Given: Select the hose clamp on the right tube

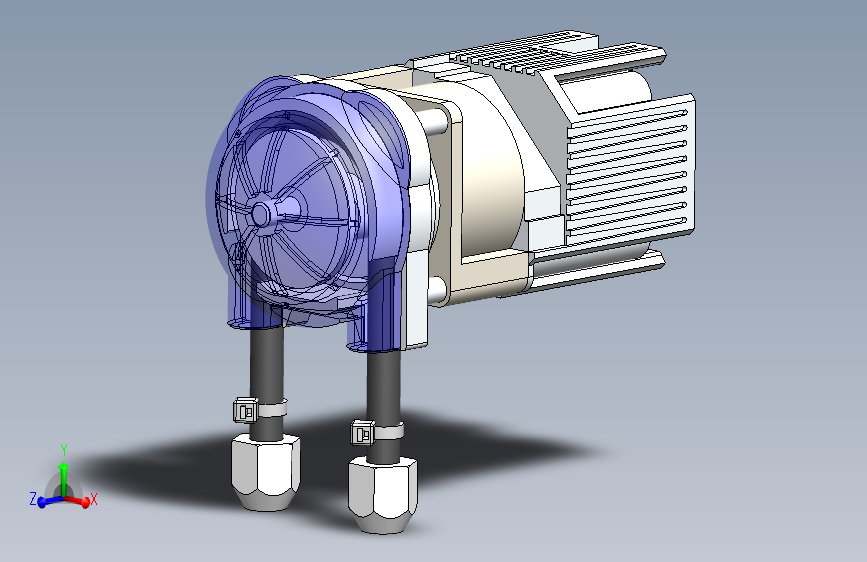Looking at the screenshot, I should click(377, 432).
